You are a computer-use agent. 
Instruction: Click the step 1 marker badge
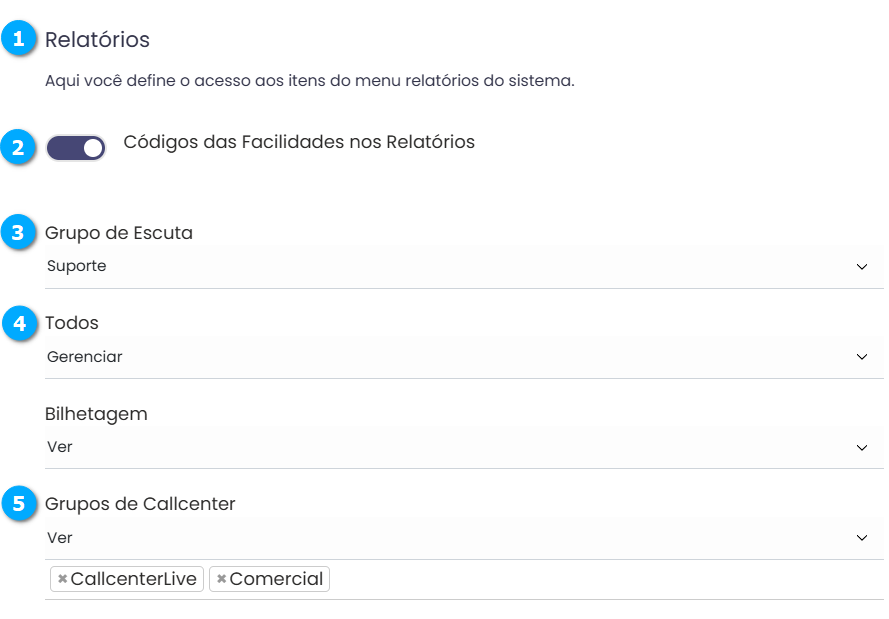tap(19, 40)
